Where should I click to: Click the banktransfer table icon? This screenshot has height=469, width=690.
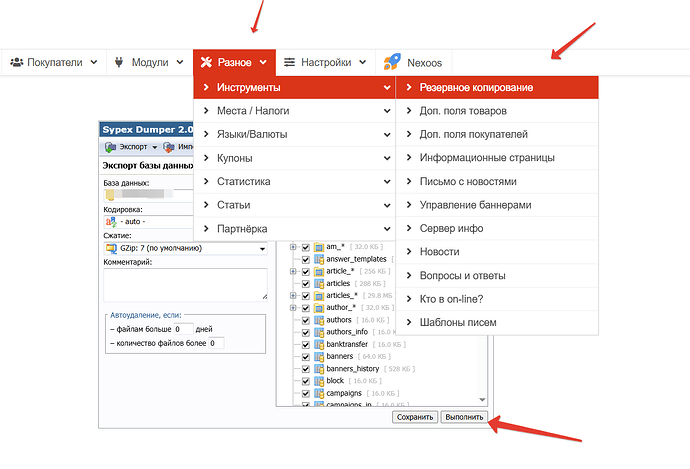pyautogui.click(x=319, y=344)
